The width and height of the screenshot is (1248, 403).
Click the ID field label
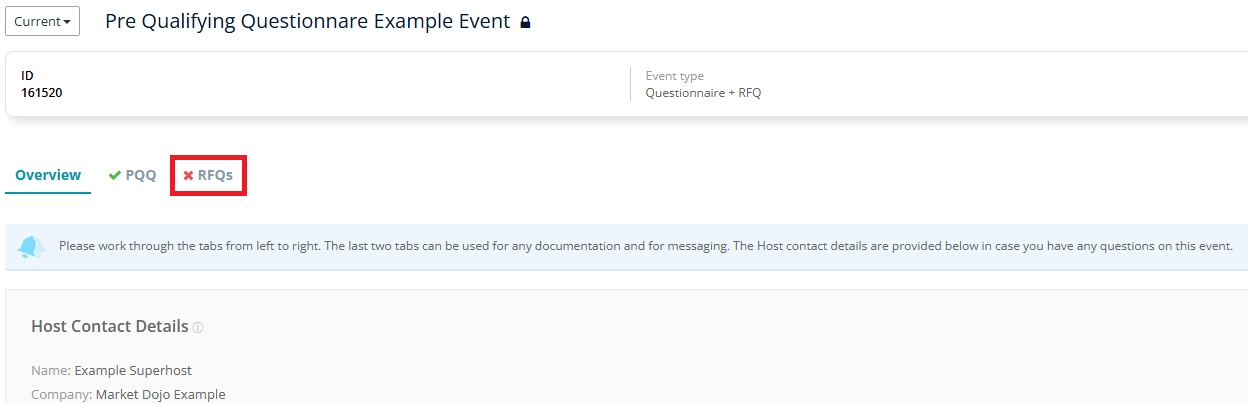tap(27, 76)
